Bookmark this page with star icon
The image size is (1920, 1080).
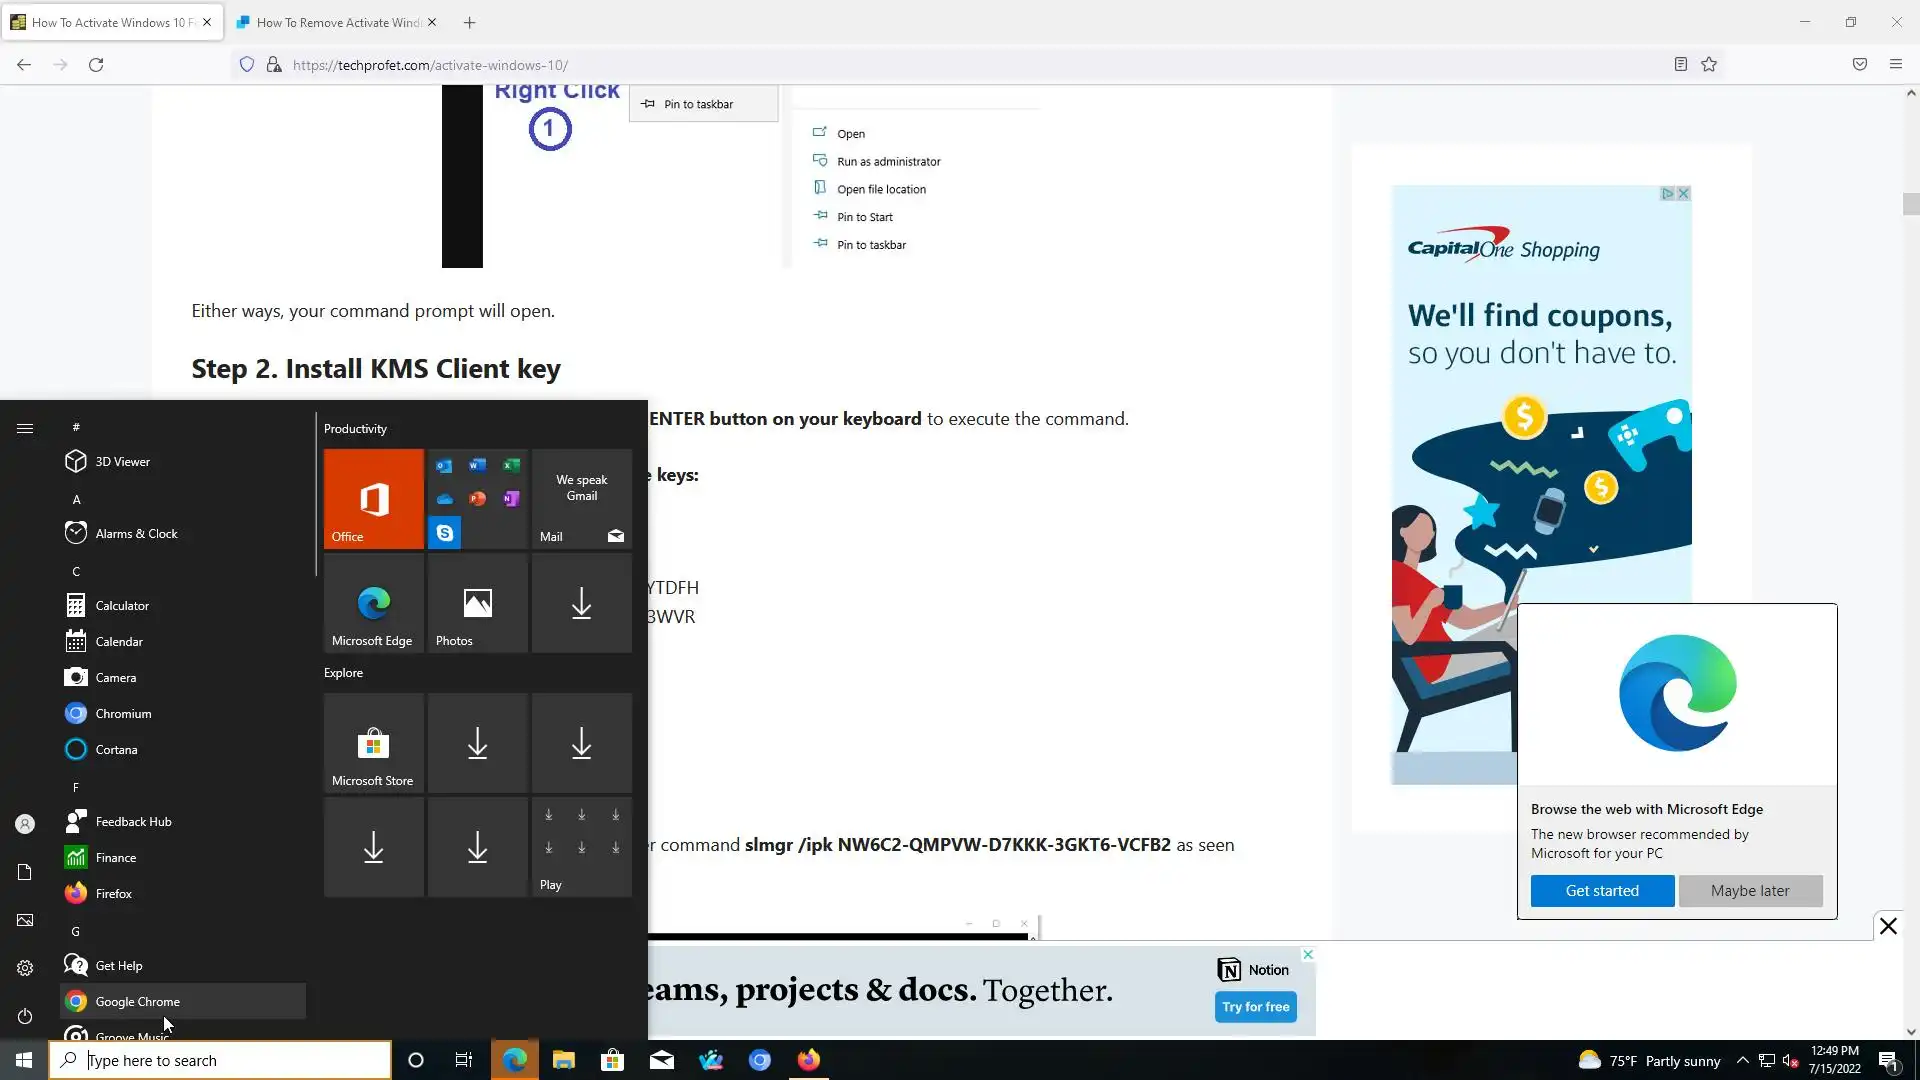click(x=1709, y=65)
